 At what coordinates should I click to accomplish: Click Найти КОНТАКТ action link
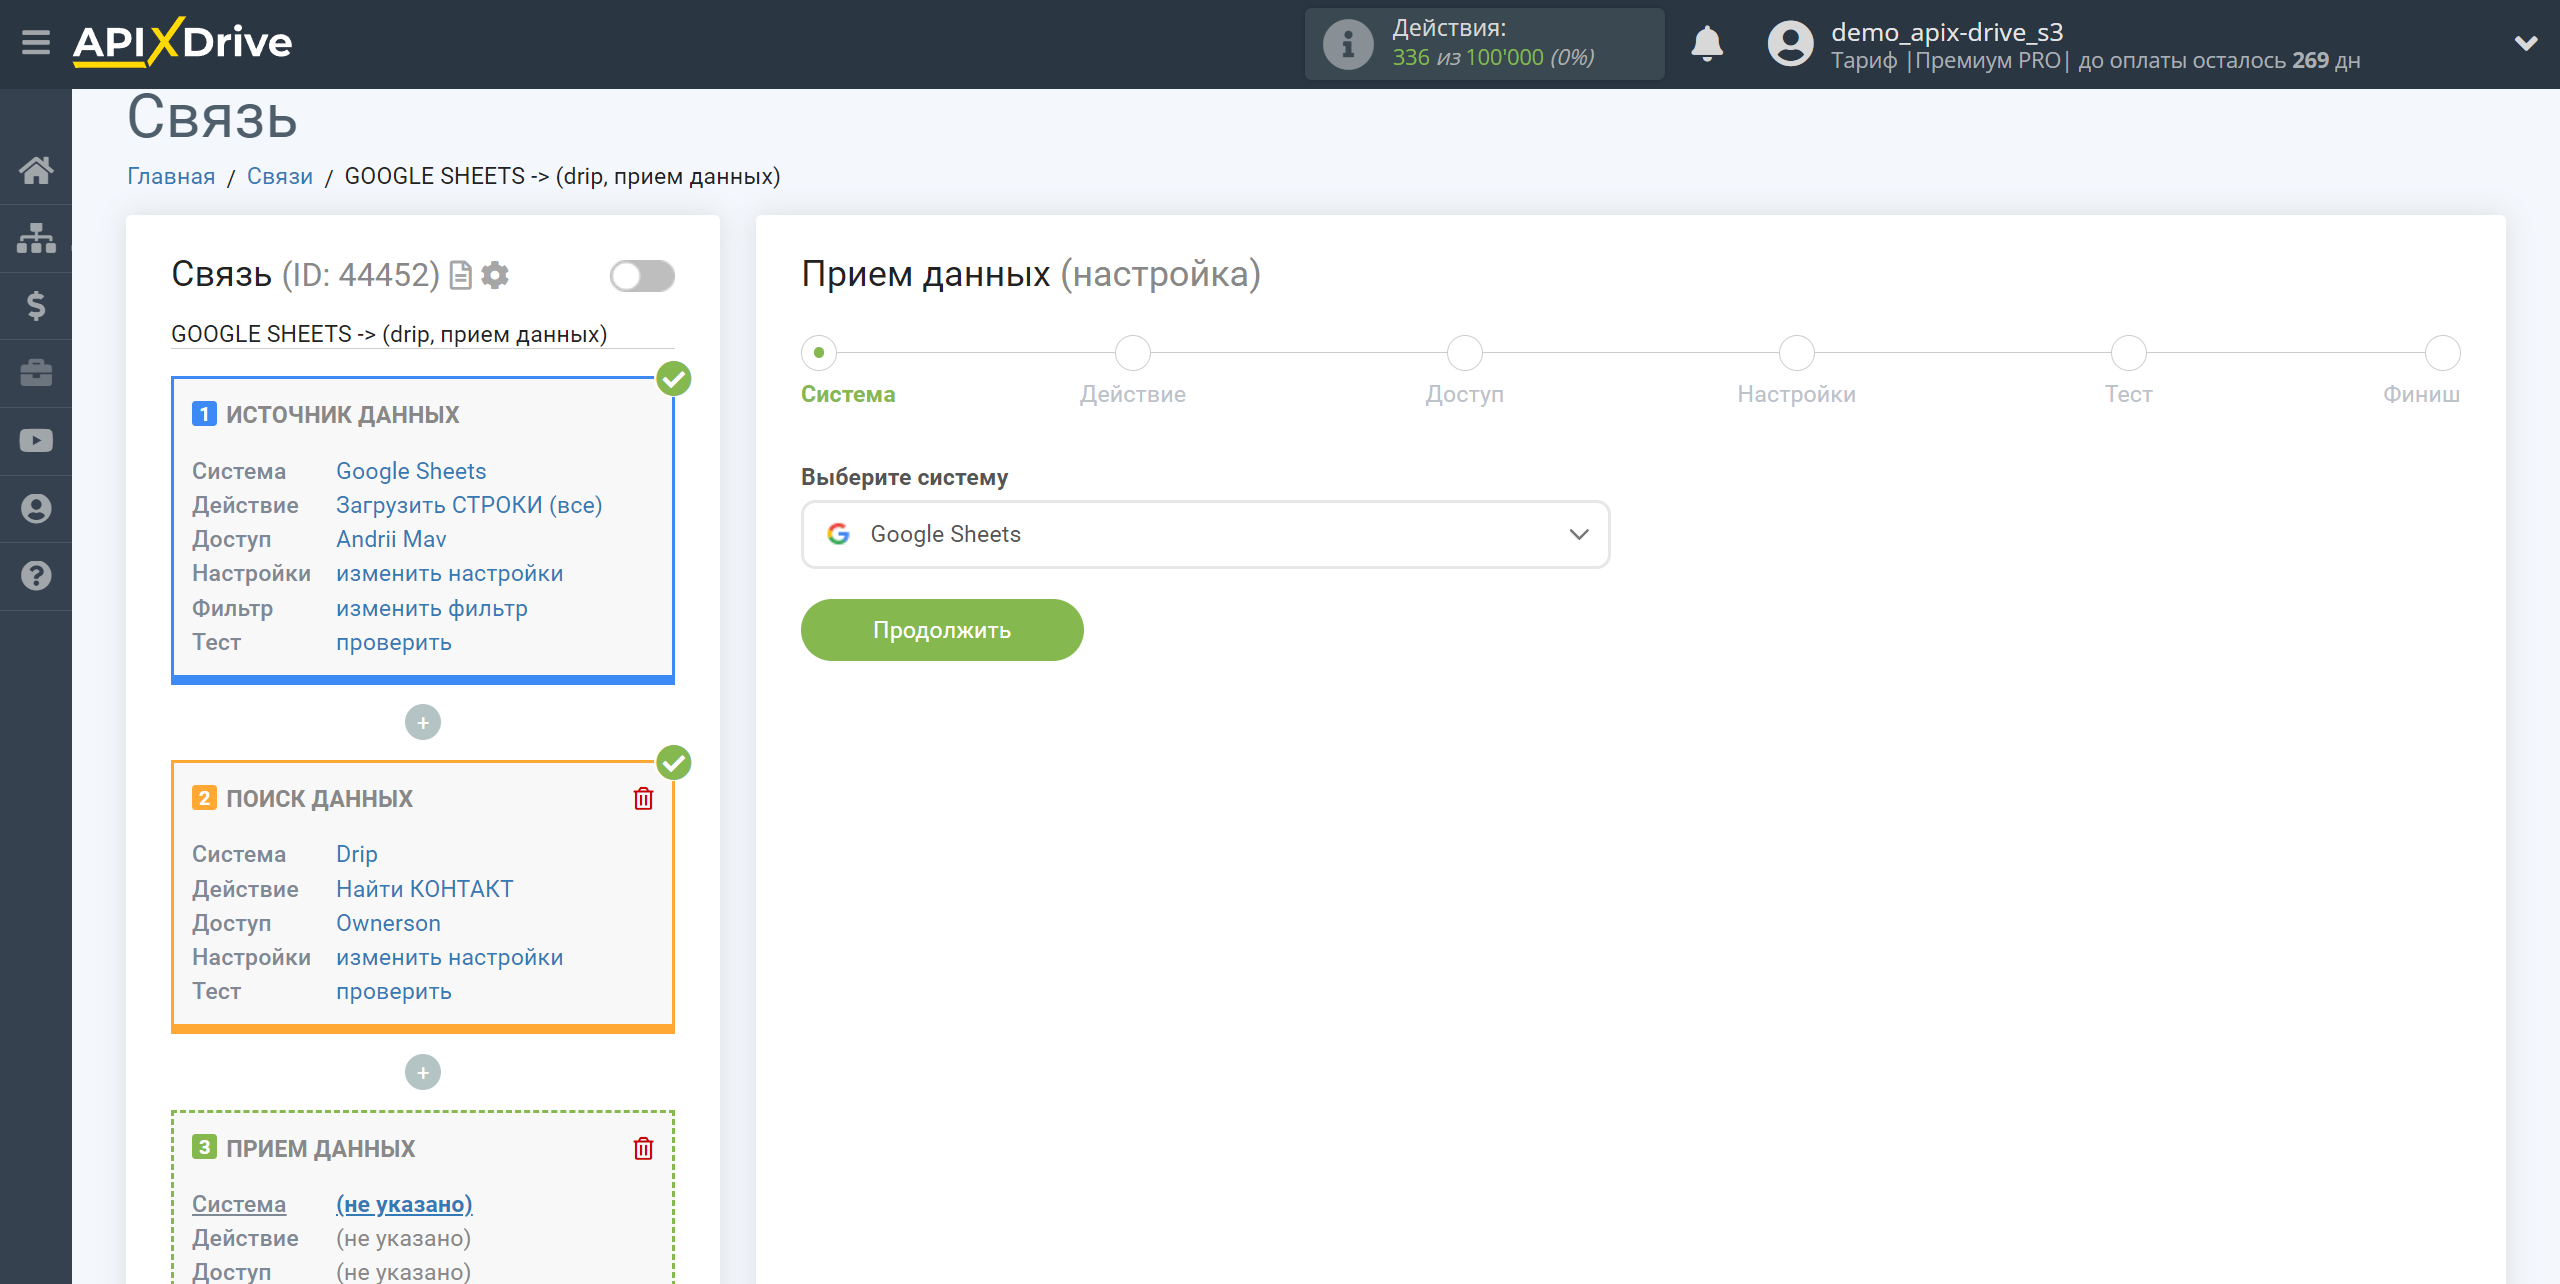pos(425,889)
